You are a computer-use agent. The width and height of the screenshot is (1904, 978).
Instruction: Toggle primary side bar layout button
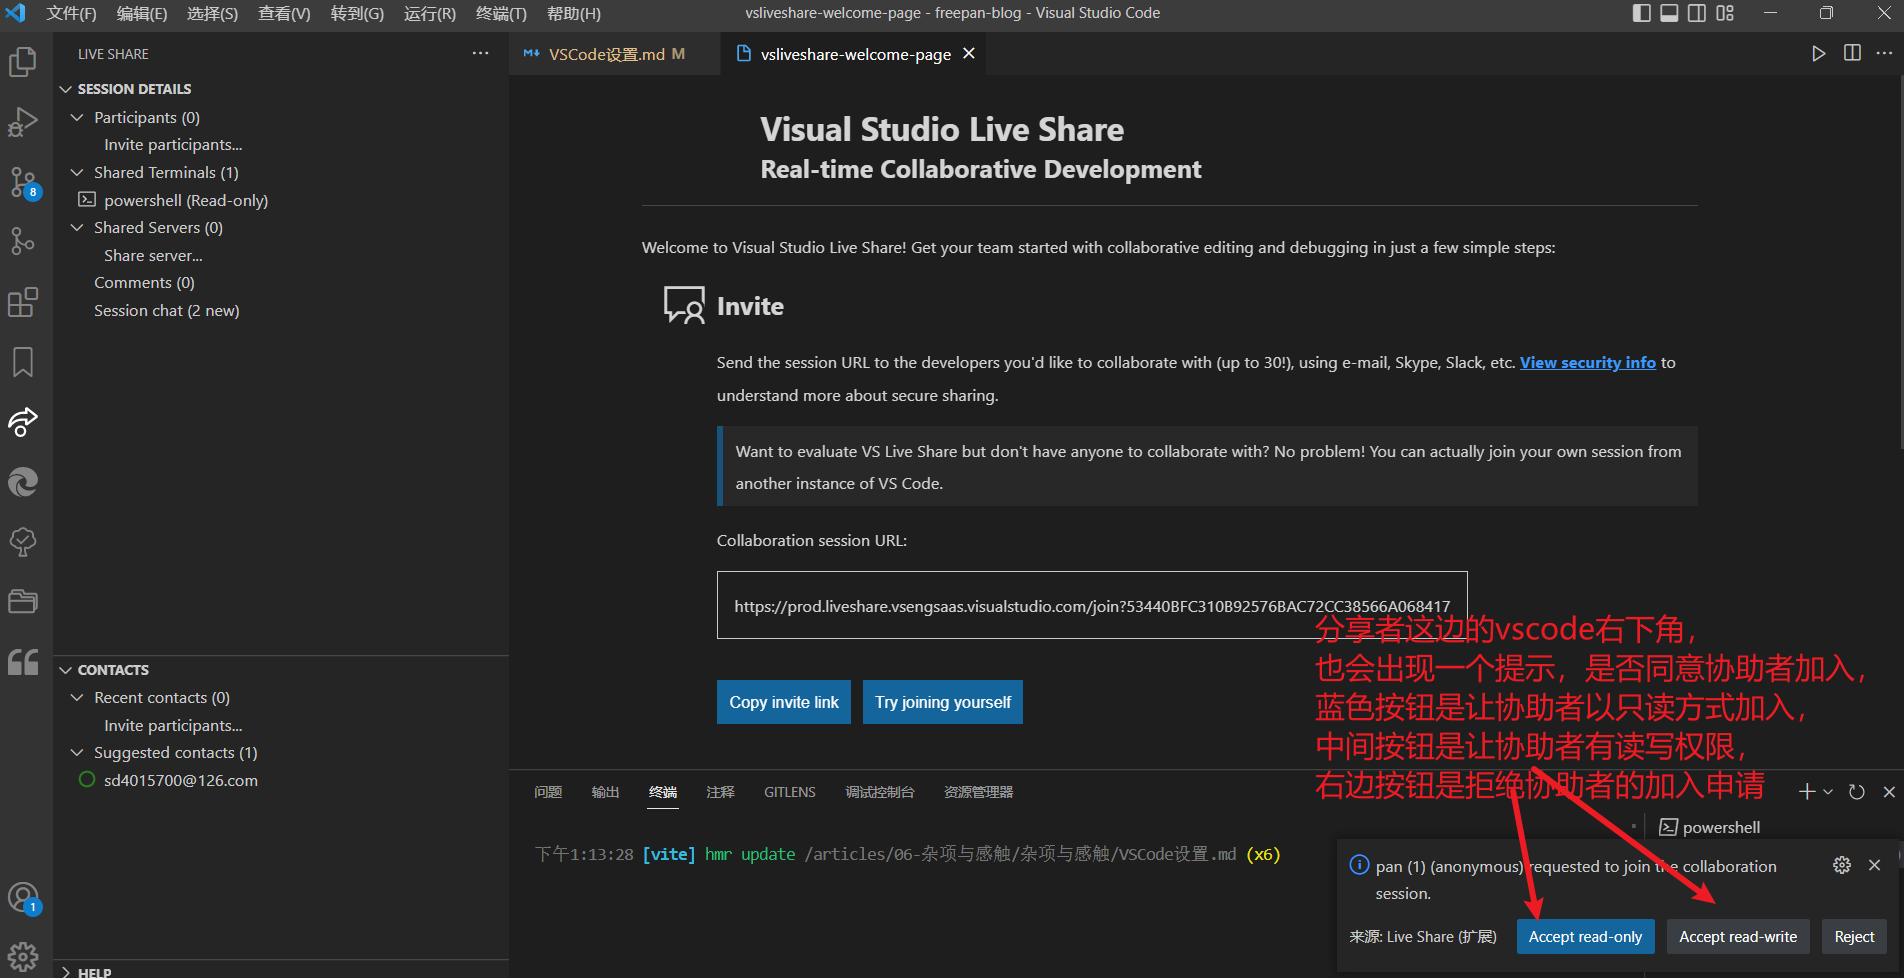click(x=1641, y=13)
